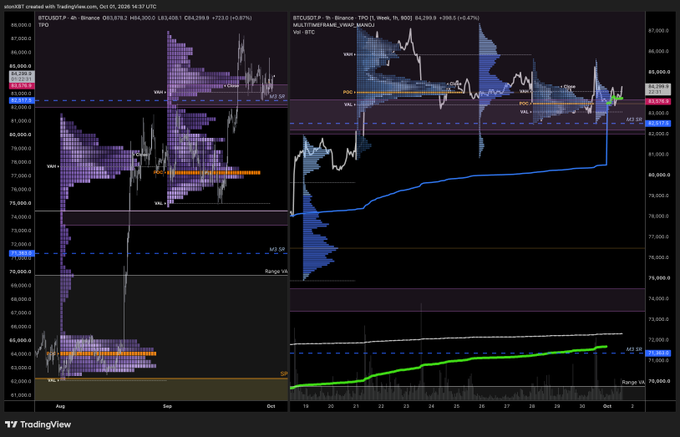Click the 65,000.0 label on left price axis
The width and height of the screenshot is (680, 437).
[x=21, y=340]
